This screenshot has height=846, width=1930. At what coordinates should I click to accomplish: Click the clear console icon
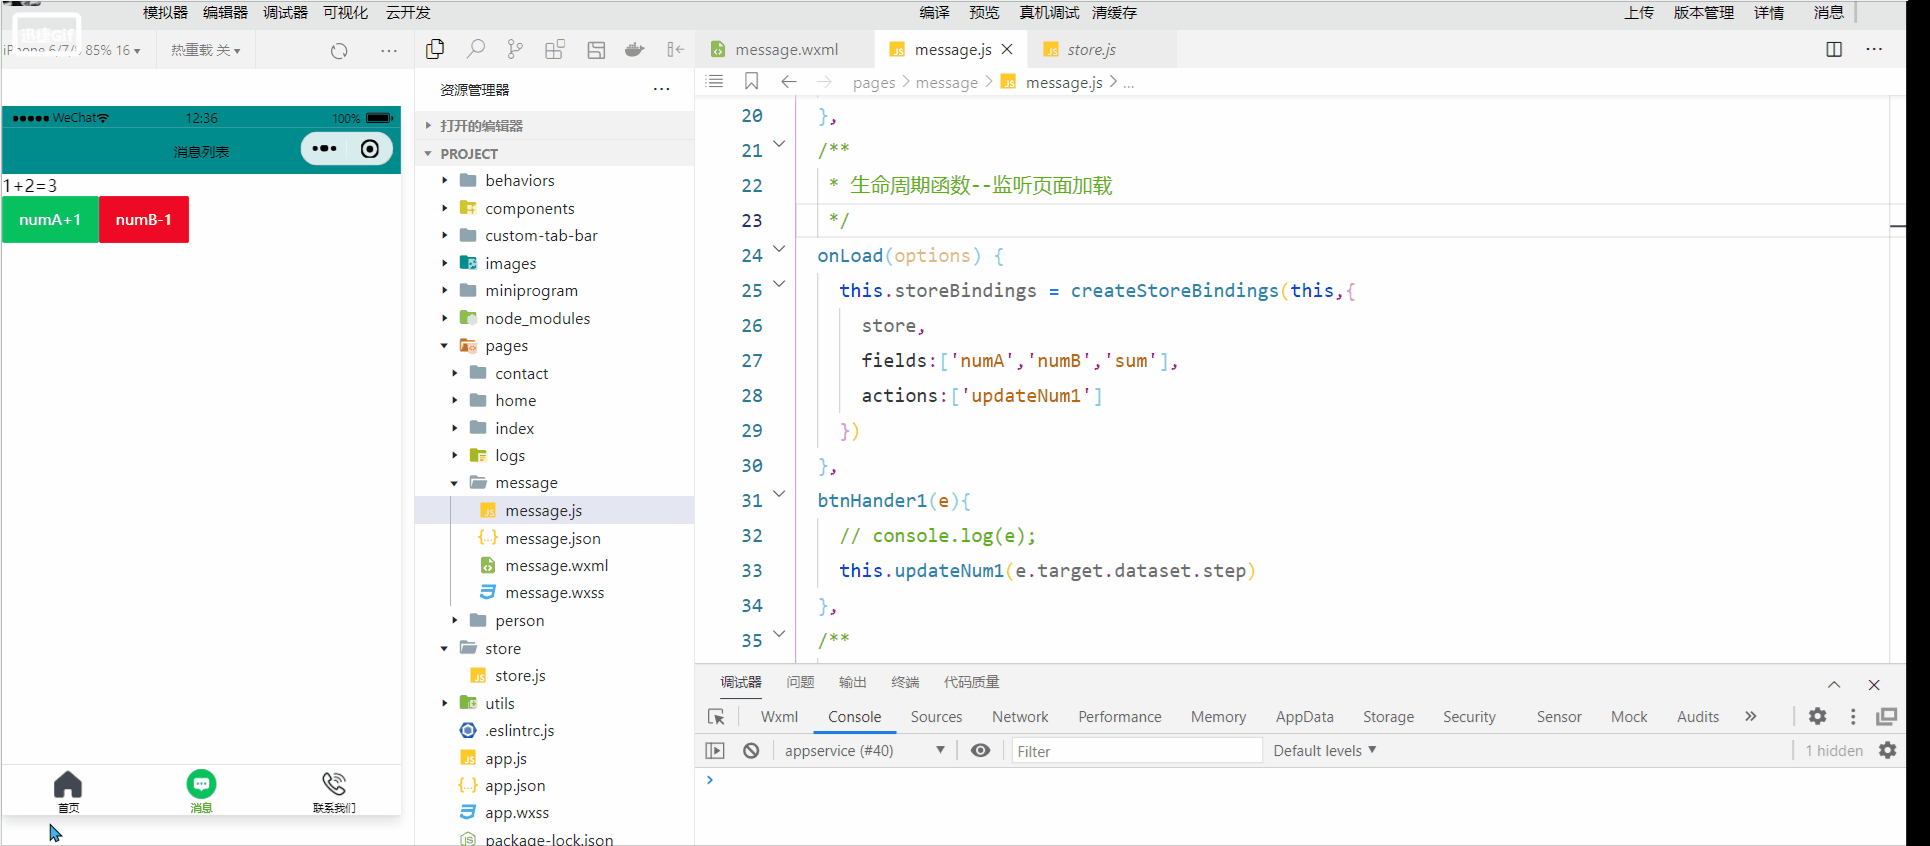point(751,750)
